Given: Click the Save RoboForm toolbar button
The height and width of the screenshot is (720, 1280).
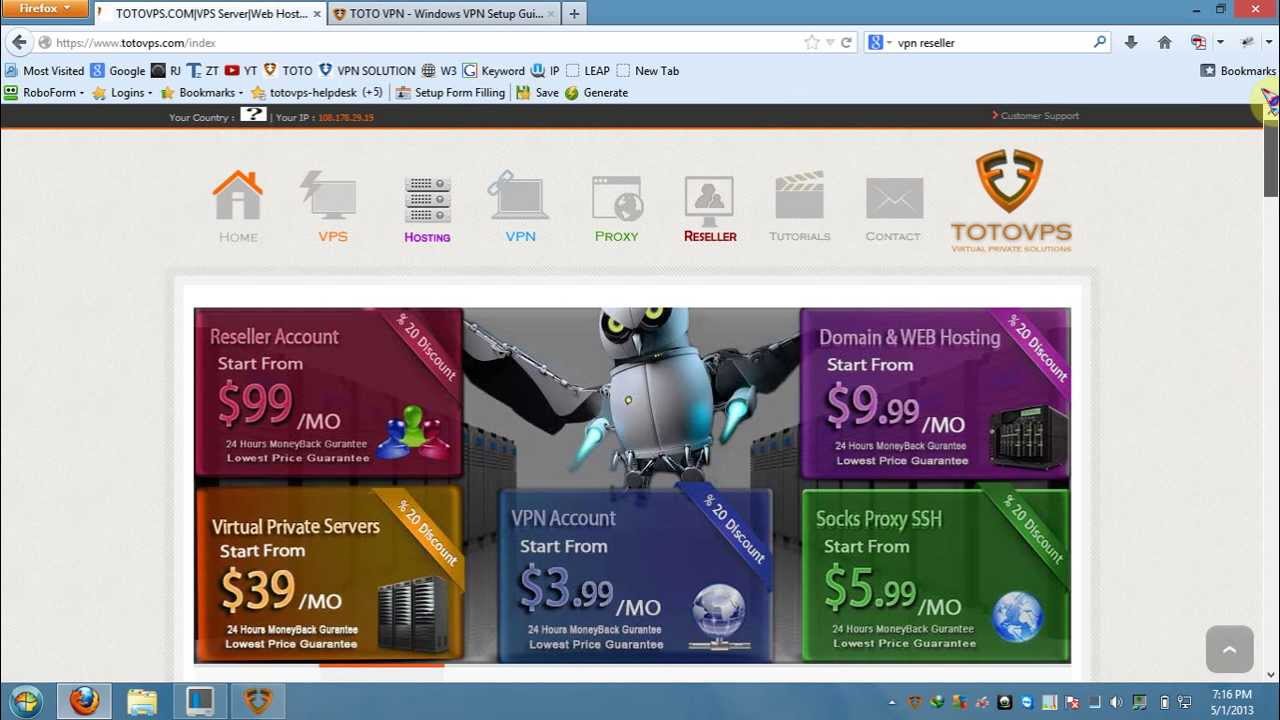Looking at the screenshot, I should point(538,92).
